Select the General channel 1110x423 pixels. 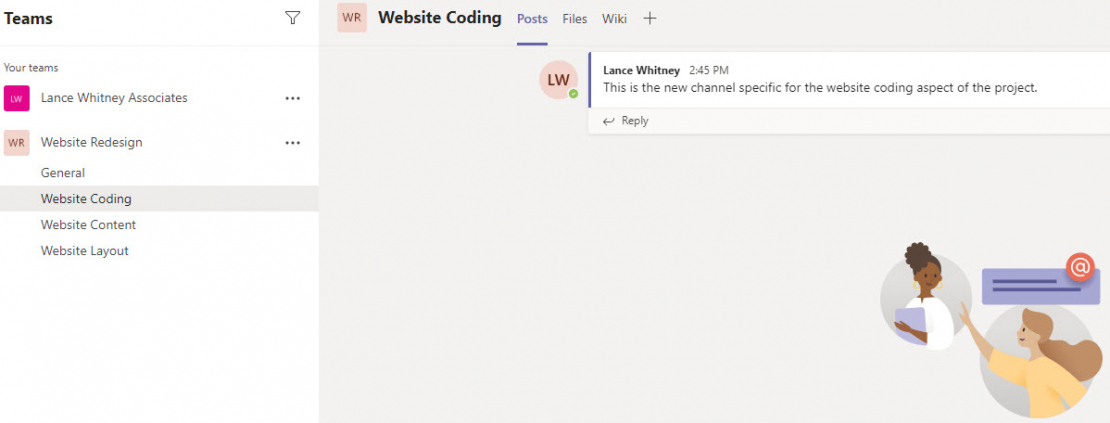point(63,173)
